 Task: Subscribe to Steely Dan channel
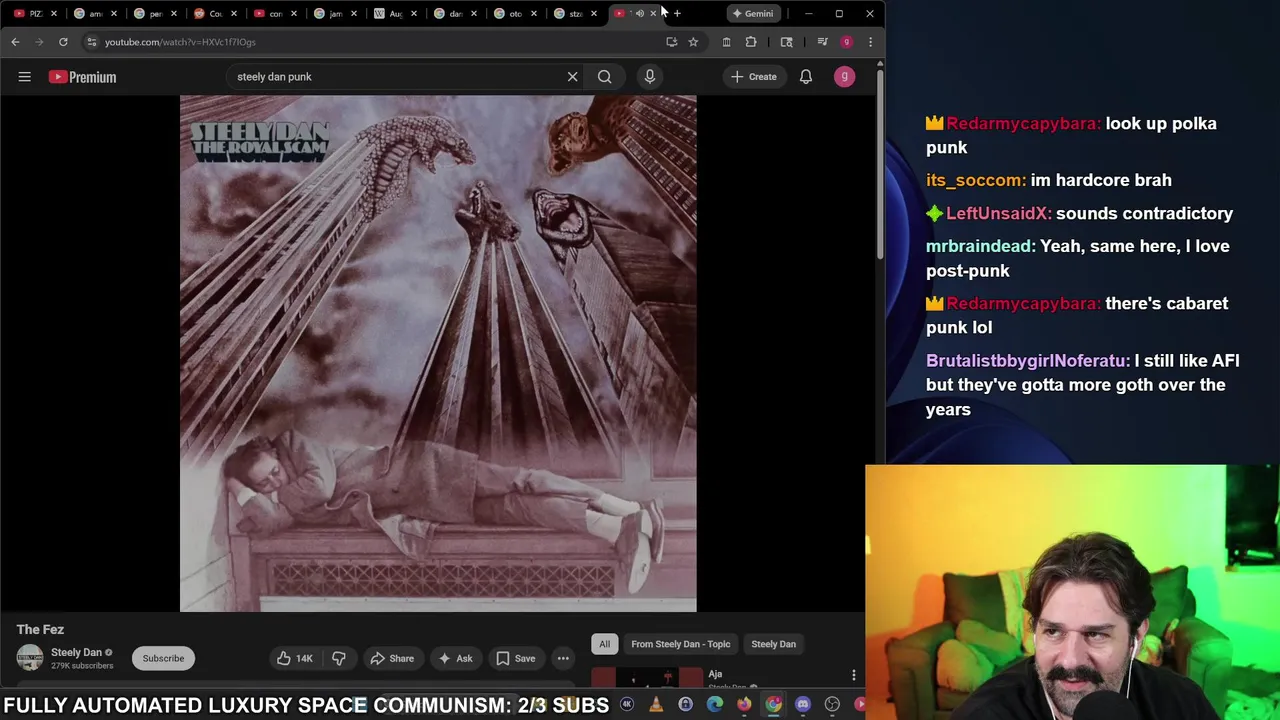[163, 658]
